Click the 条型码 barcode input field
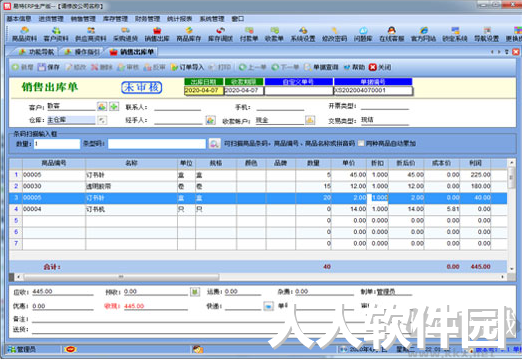Viewport: 522px width, 360px height. click(157, 144)
